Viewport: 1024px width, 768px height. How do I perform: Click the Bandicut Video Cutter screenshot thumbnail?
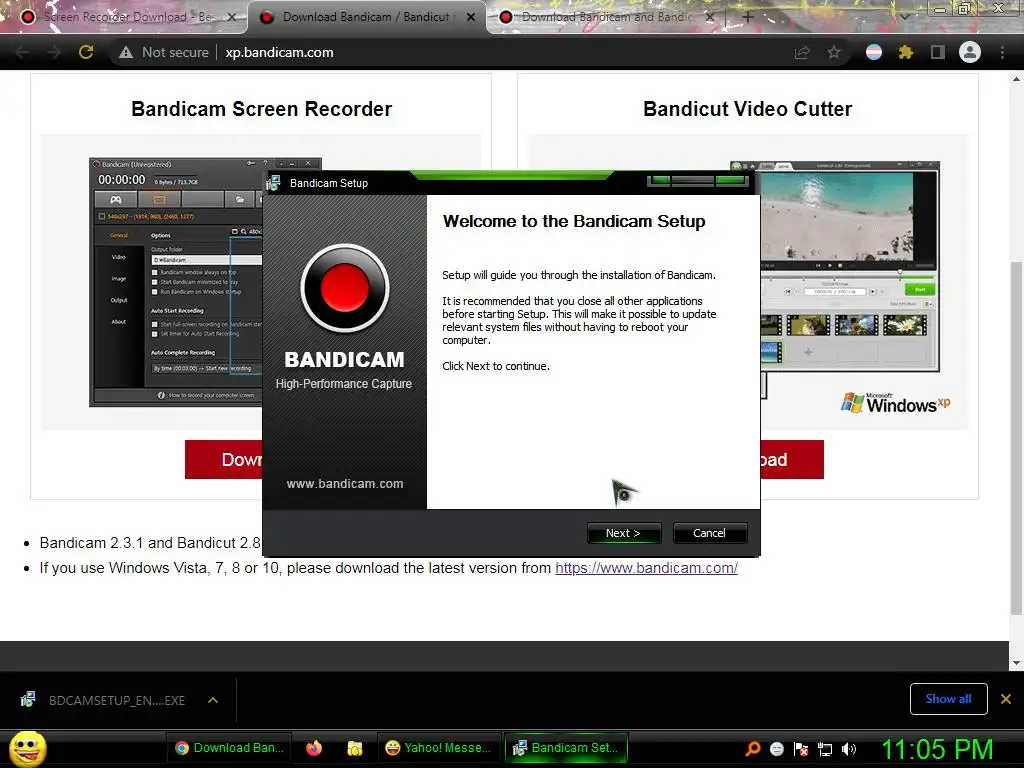coord(850,266)
